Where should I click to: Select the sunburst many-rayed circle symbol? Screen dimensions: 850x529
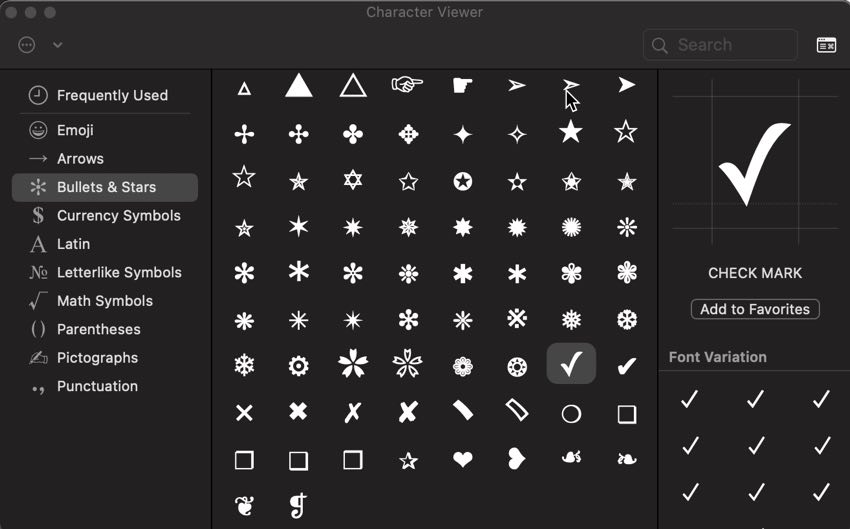click(x=571, y=227)
